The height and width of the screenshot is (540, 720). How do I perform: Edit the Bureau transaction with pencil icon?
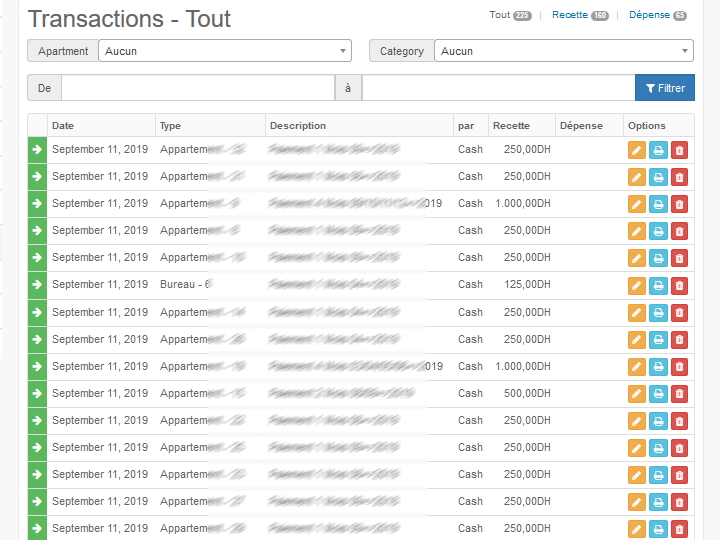[x=637, y=285]
